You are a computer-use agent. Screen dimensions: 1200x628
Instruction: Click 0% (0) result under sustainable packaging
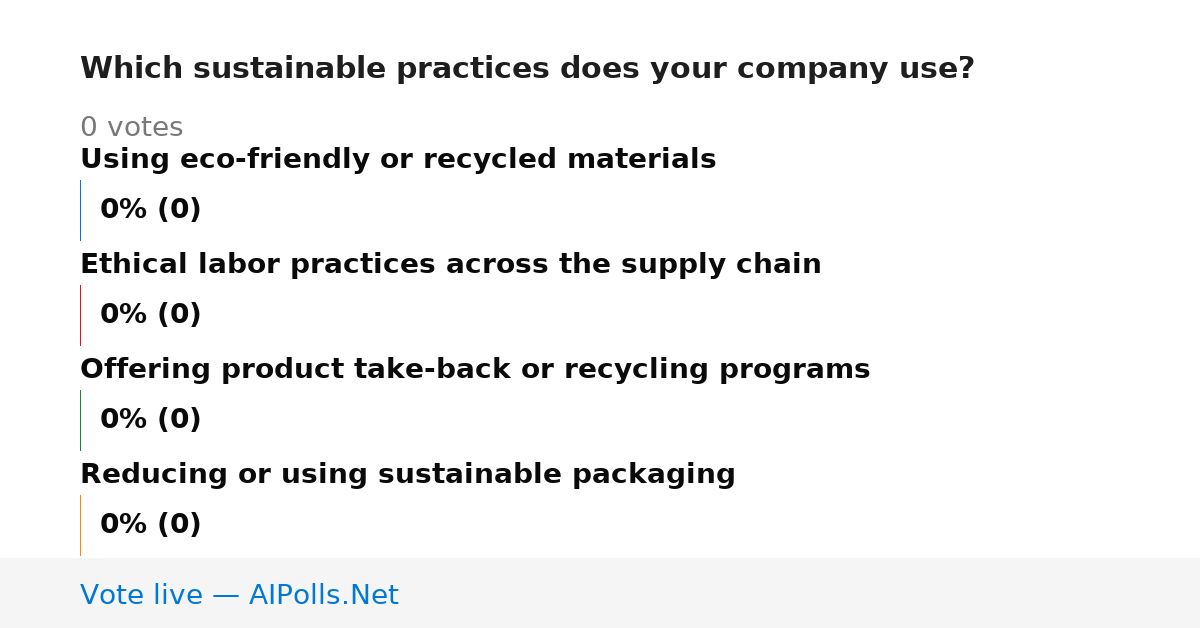[x=150, y=525]
